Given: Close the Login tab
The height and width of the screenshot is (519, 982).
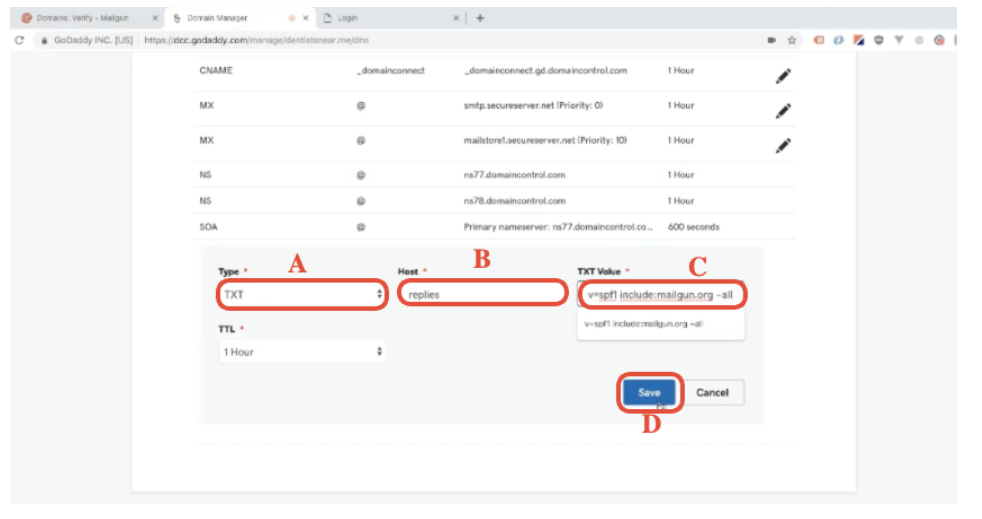Looking at the screenshot, I should click(456, 18).
